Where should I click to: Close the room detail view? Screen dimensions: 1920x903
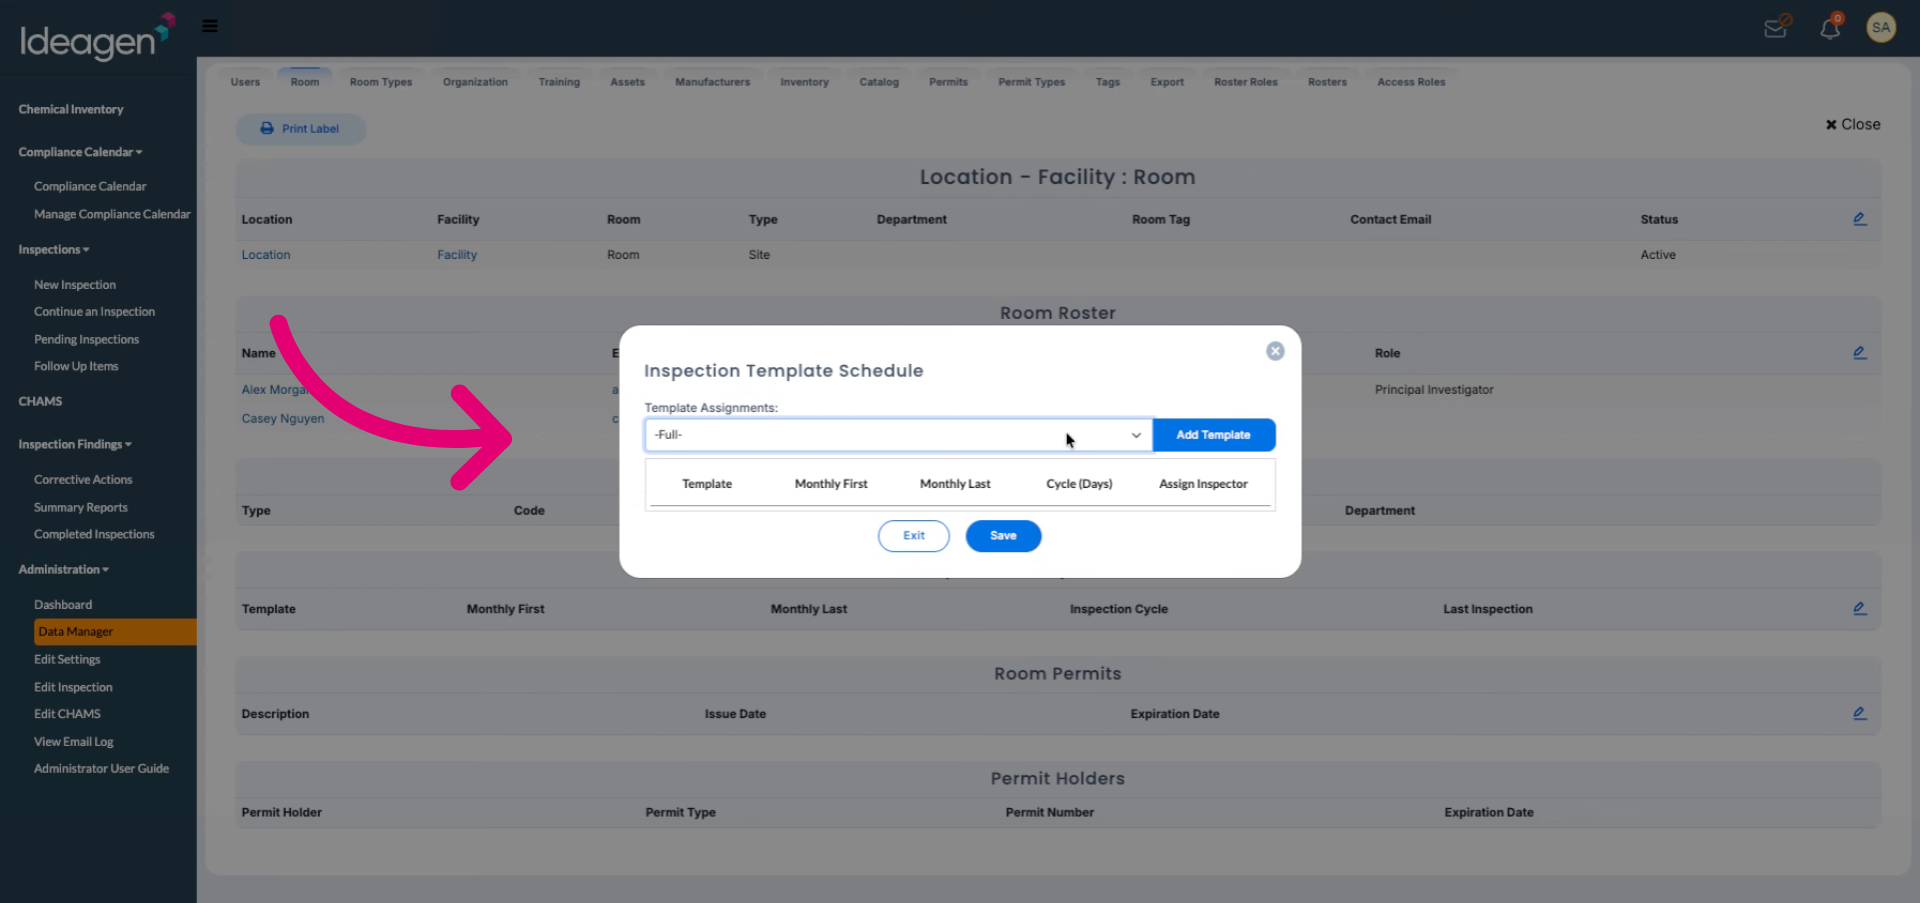coord(1852,125)
